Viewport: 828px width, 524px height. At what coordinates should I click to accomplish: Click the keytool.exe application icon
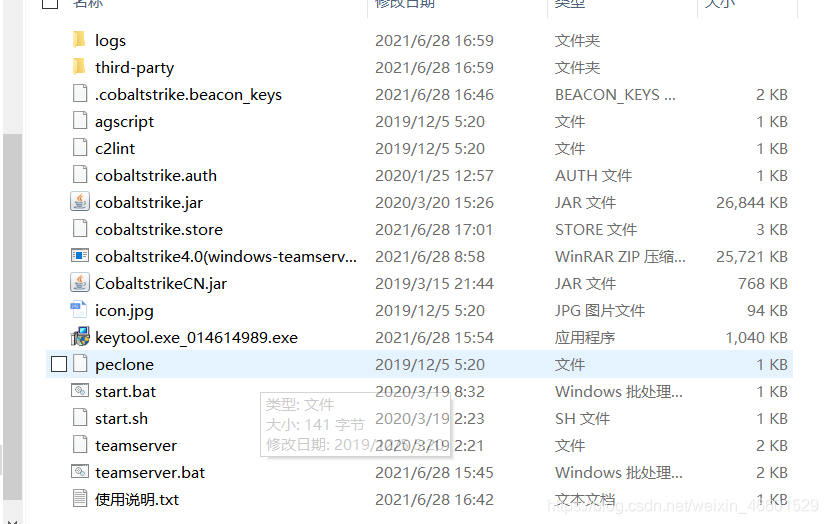80,336
